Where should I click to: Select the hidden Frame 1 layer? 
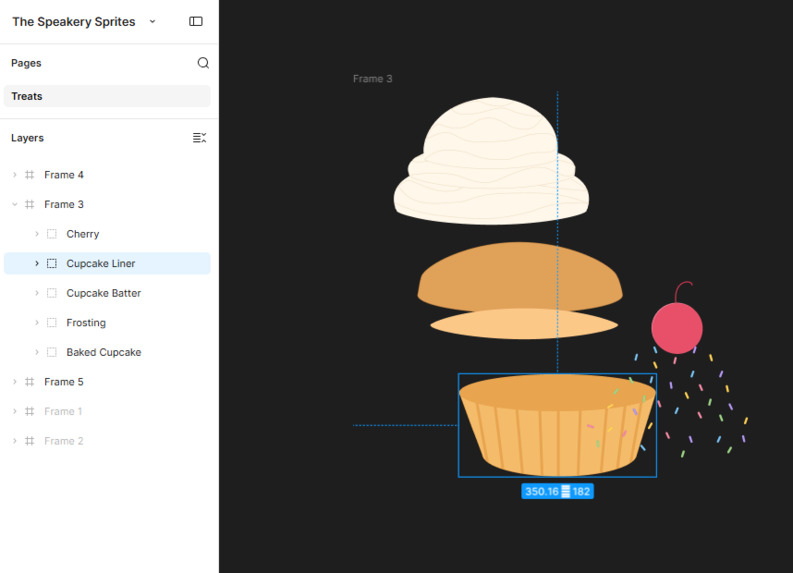(107, 412)
